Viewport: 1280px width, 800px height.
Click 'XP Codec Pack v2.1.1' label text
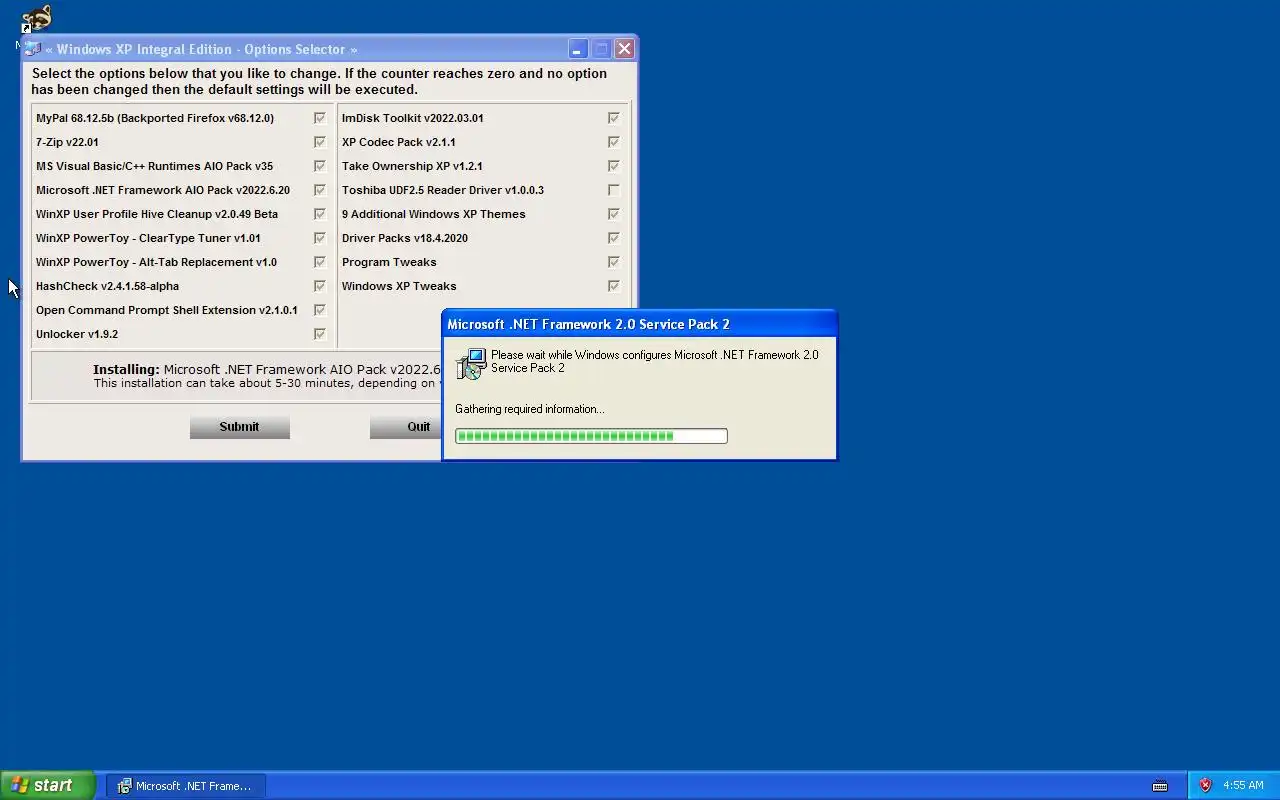[399, 142]
